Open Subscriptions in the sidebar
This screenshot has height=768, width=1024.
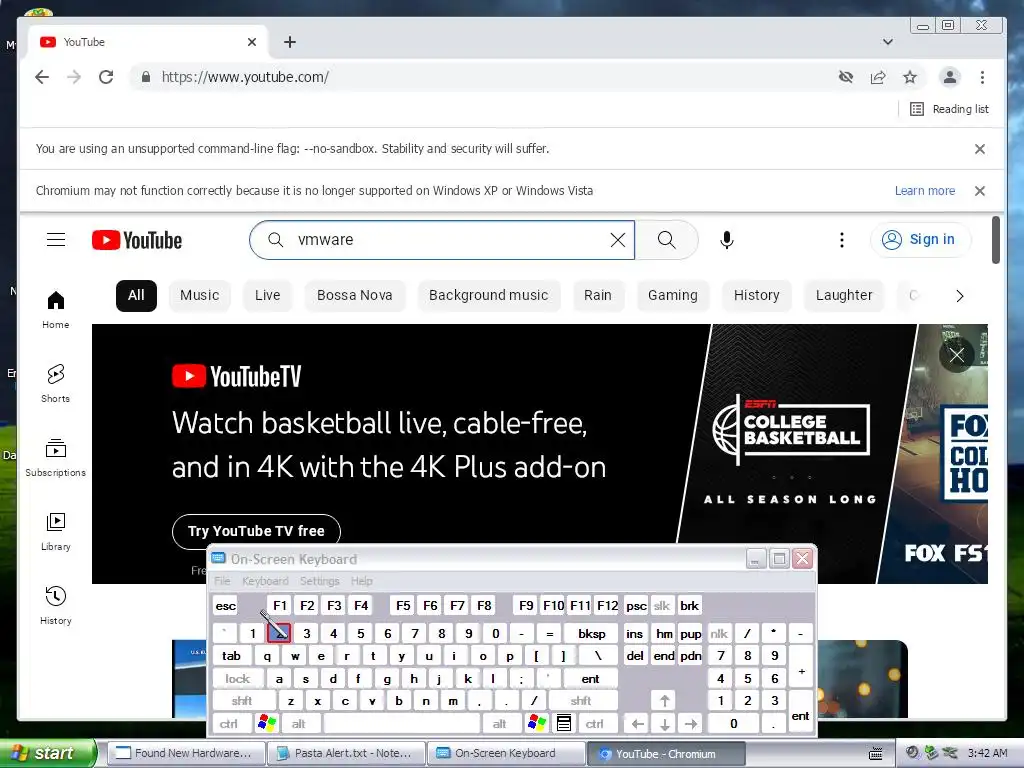tap(56, 458)
